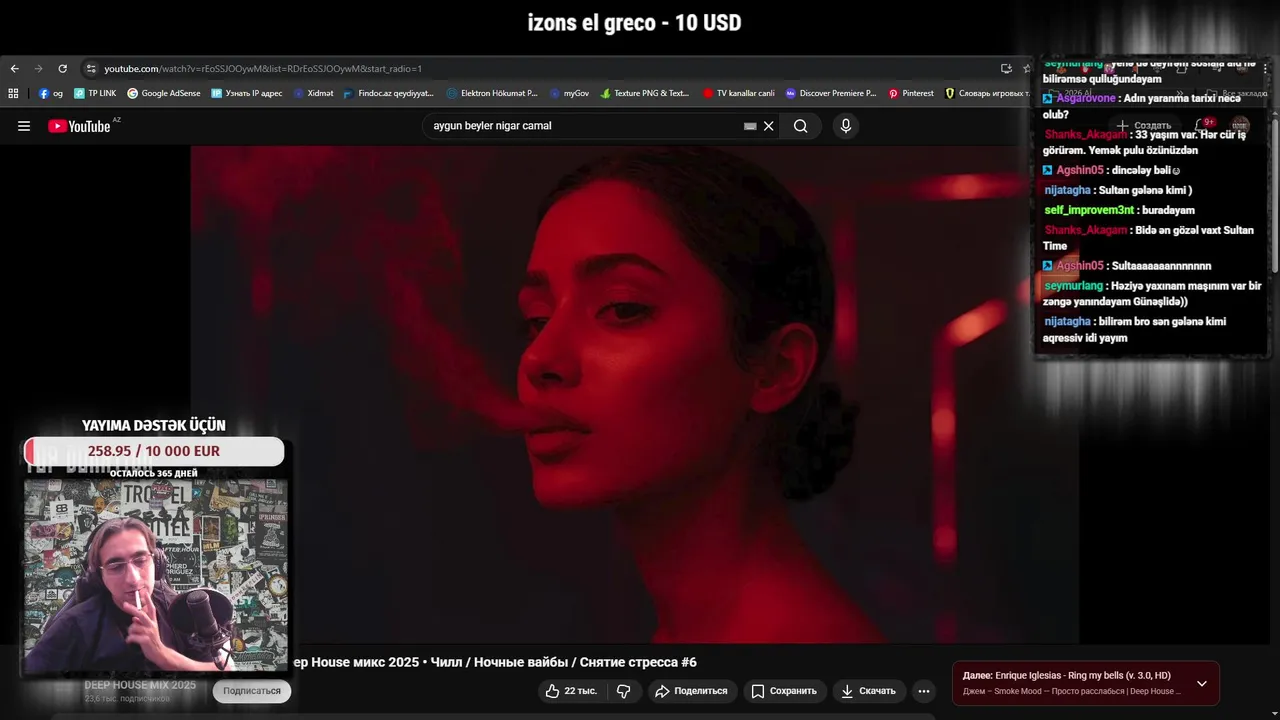Click Agshin05's 'dincələy bəli' message
The height and width of the screenshot is (720, 1280).
coord(1111,170)
